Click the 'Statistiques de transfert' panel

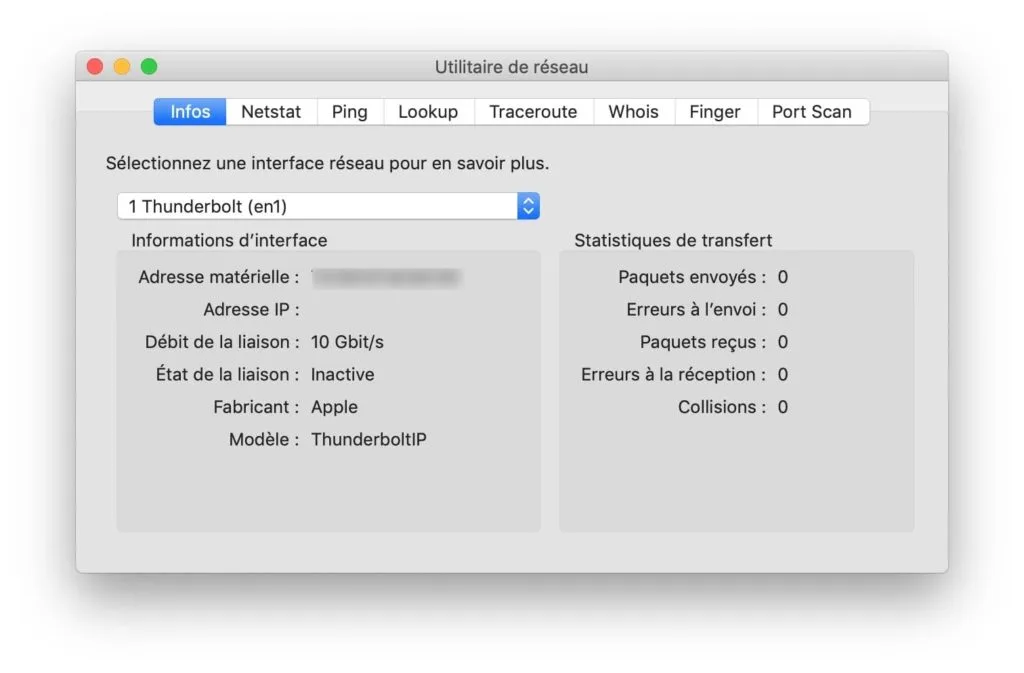coord(737,390)
